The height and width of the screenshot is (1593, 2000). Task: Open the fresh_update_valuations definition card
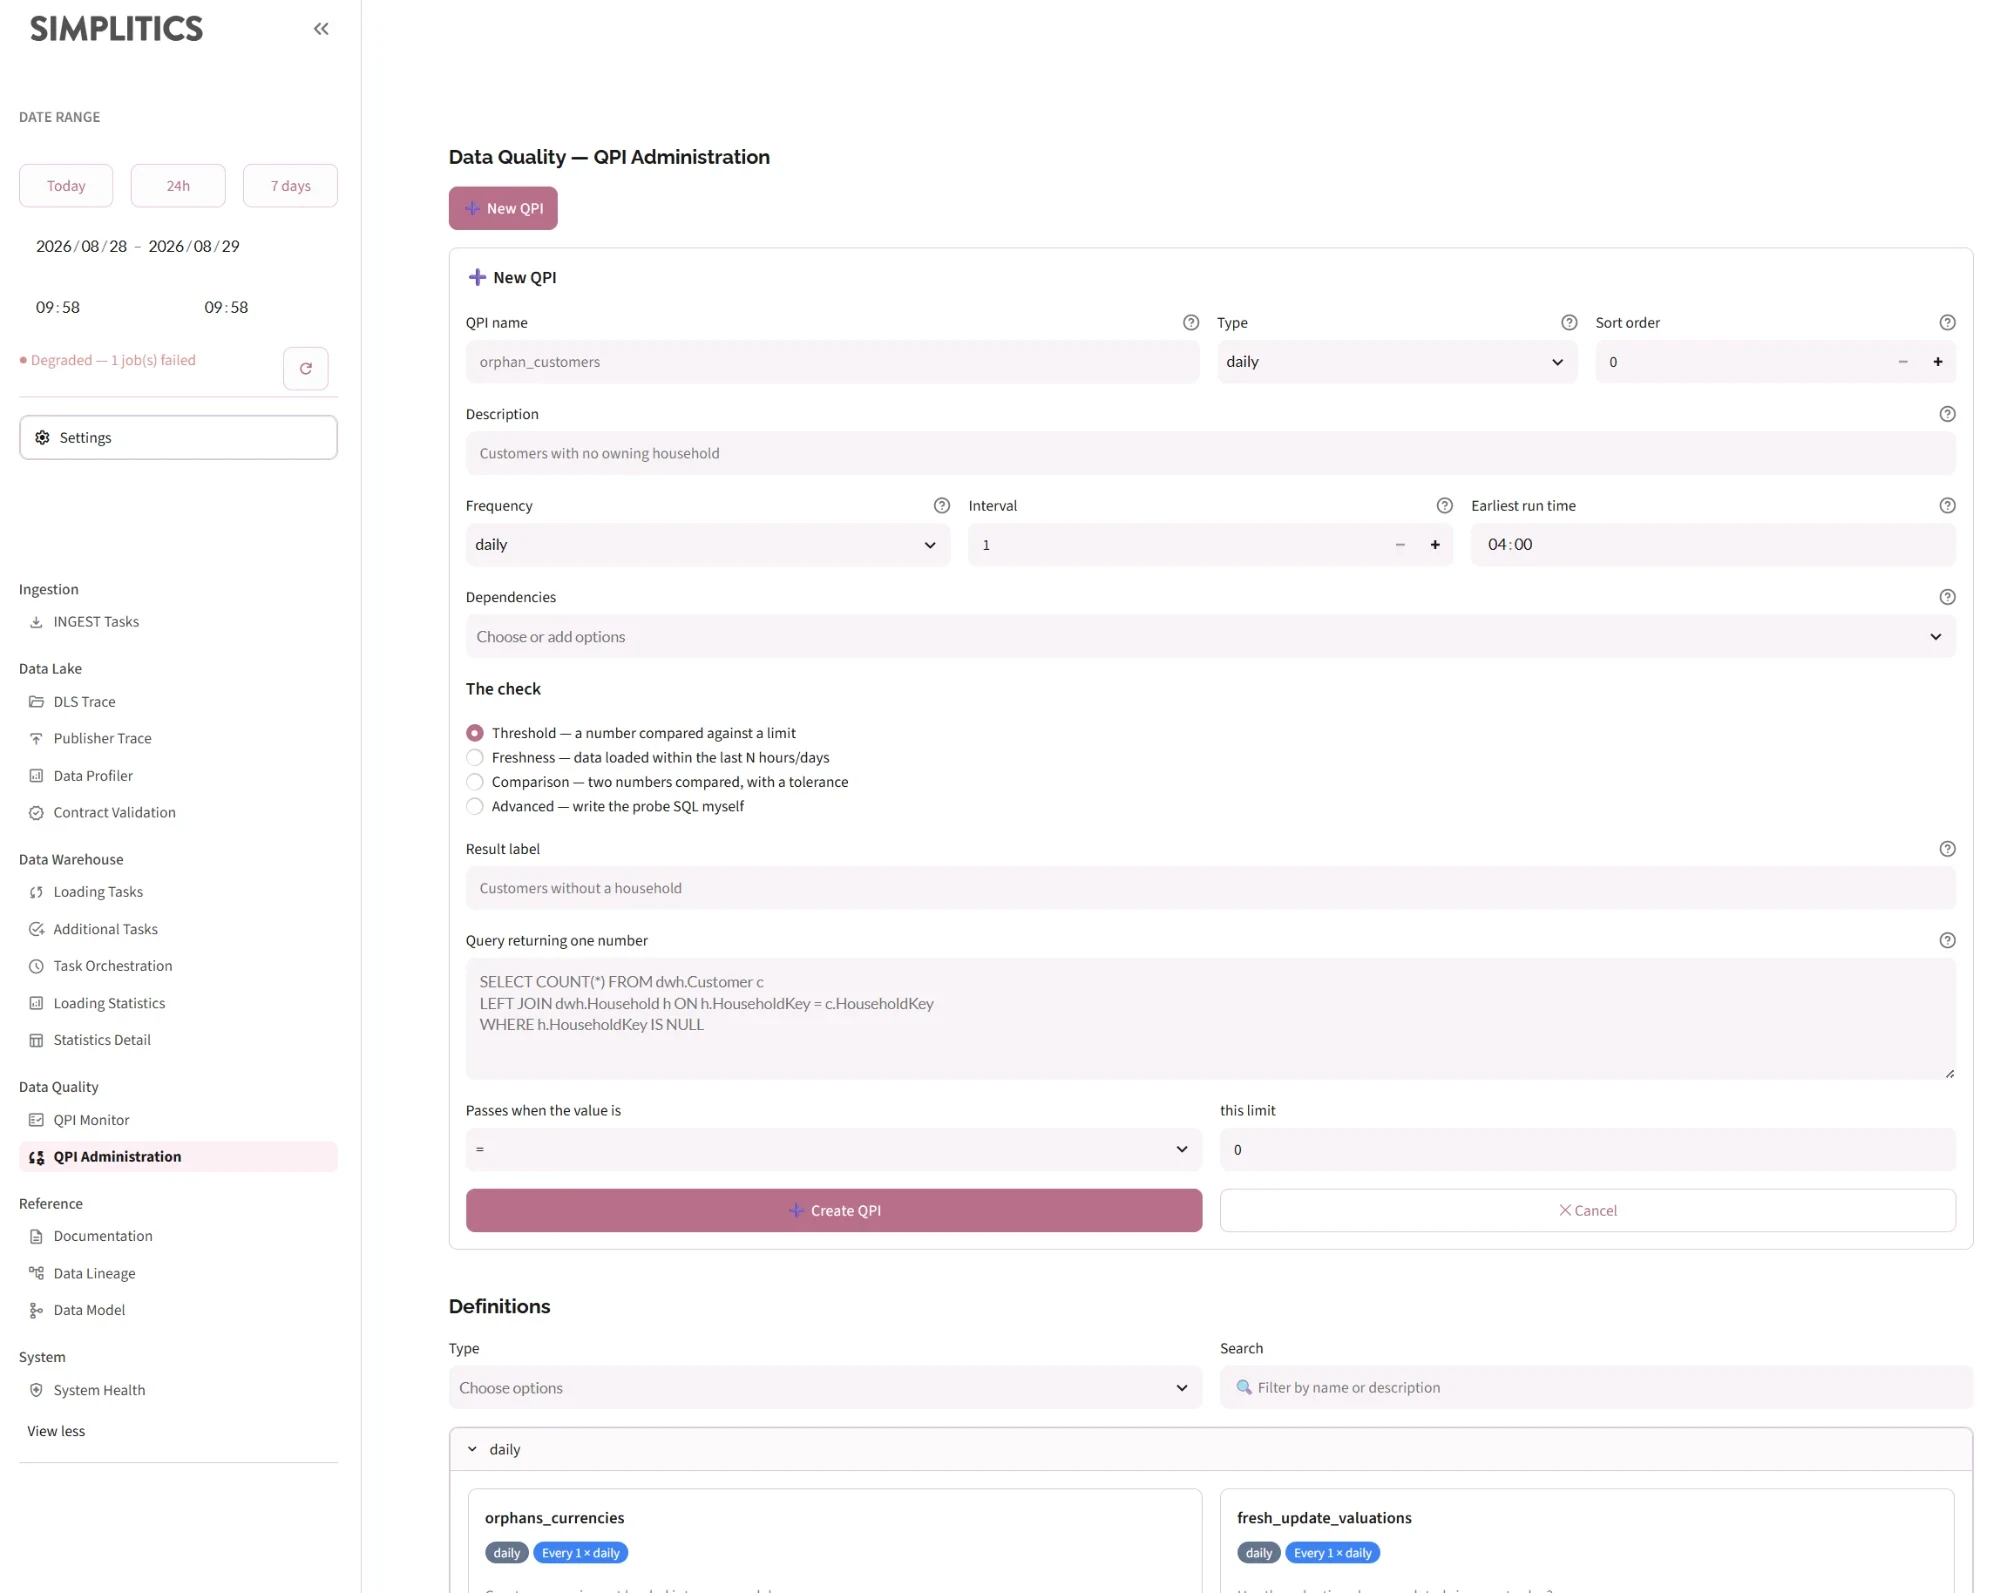pyautogui.click(x=1586, y=1540)
